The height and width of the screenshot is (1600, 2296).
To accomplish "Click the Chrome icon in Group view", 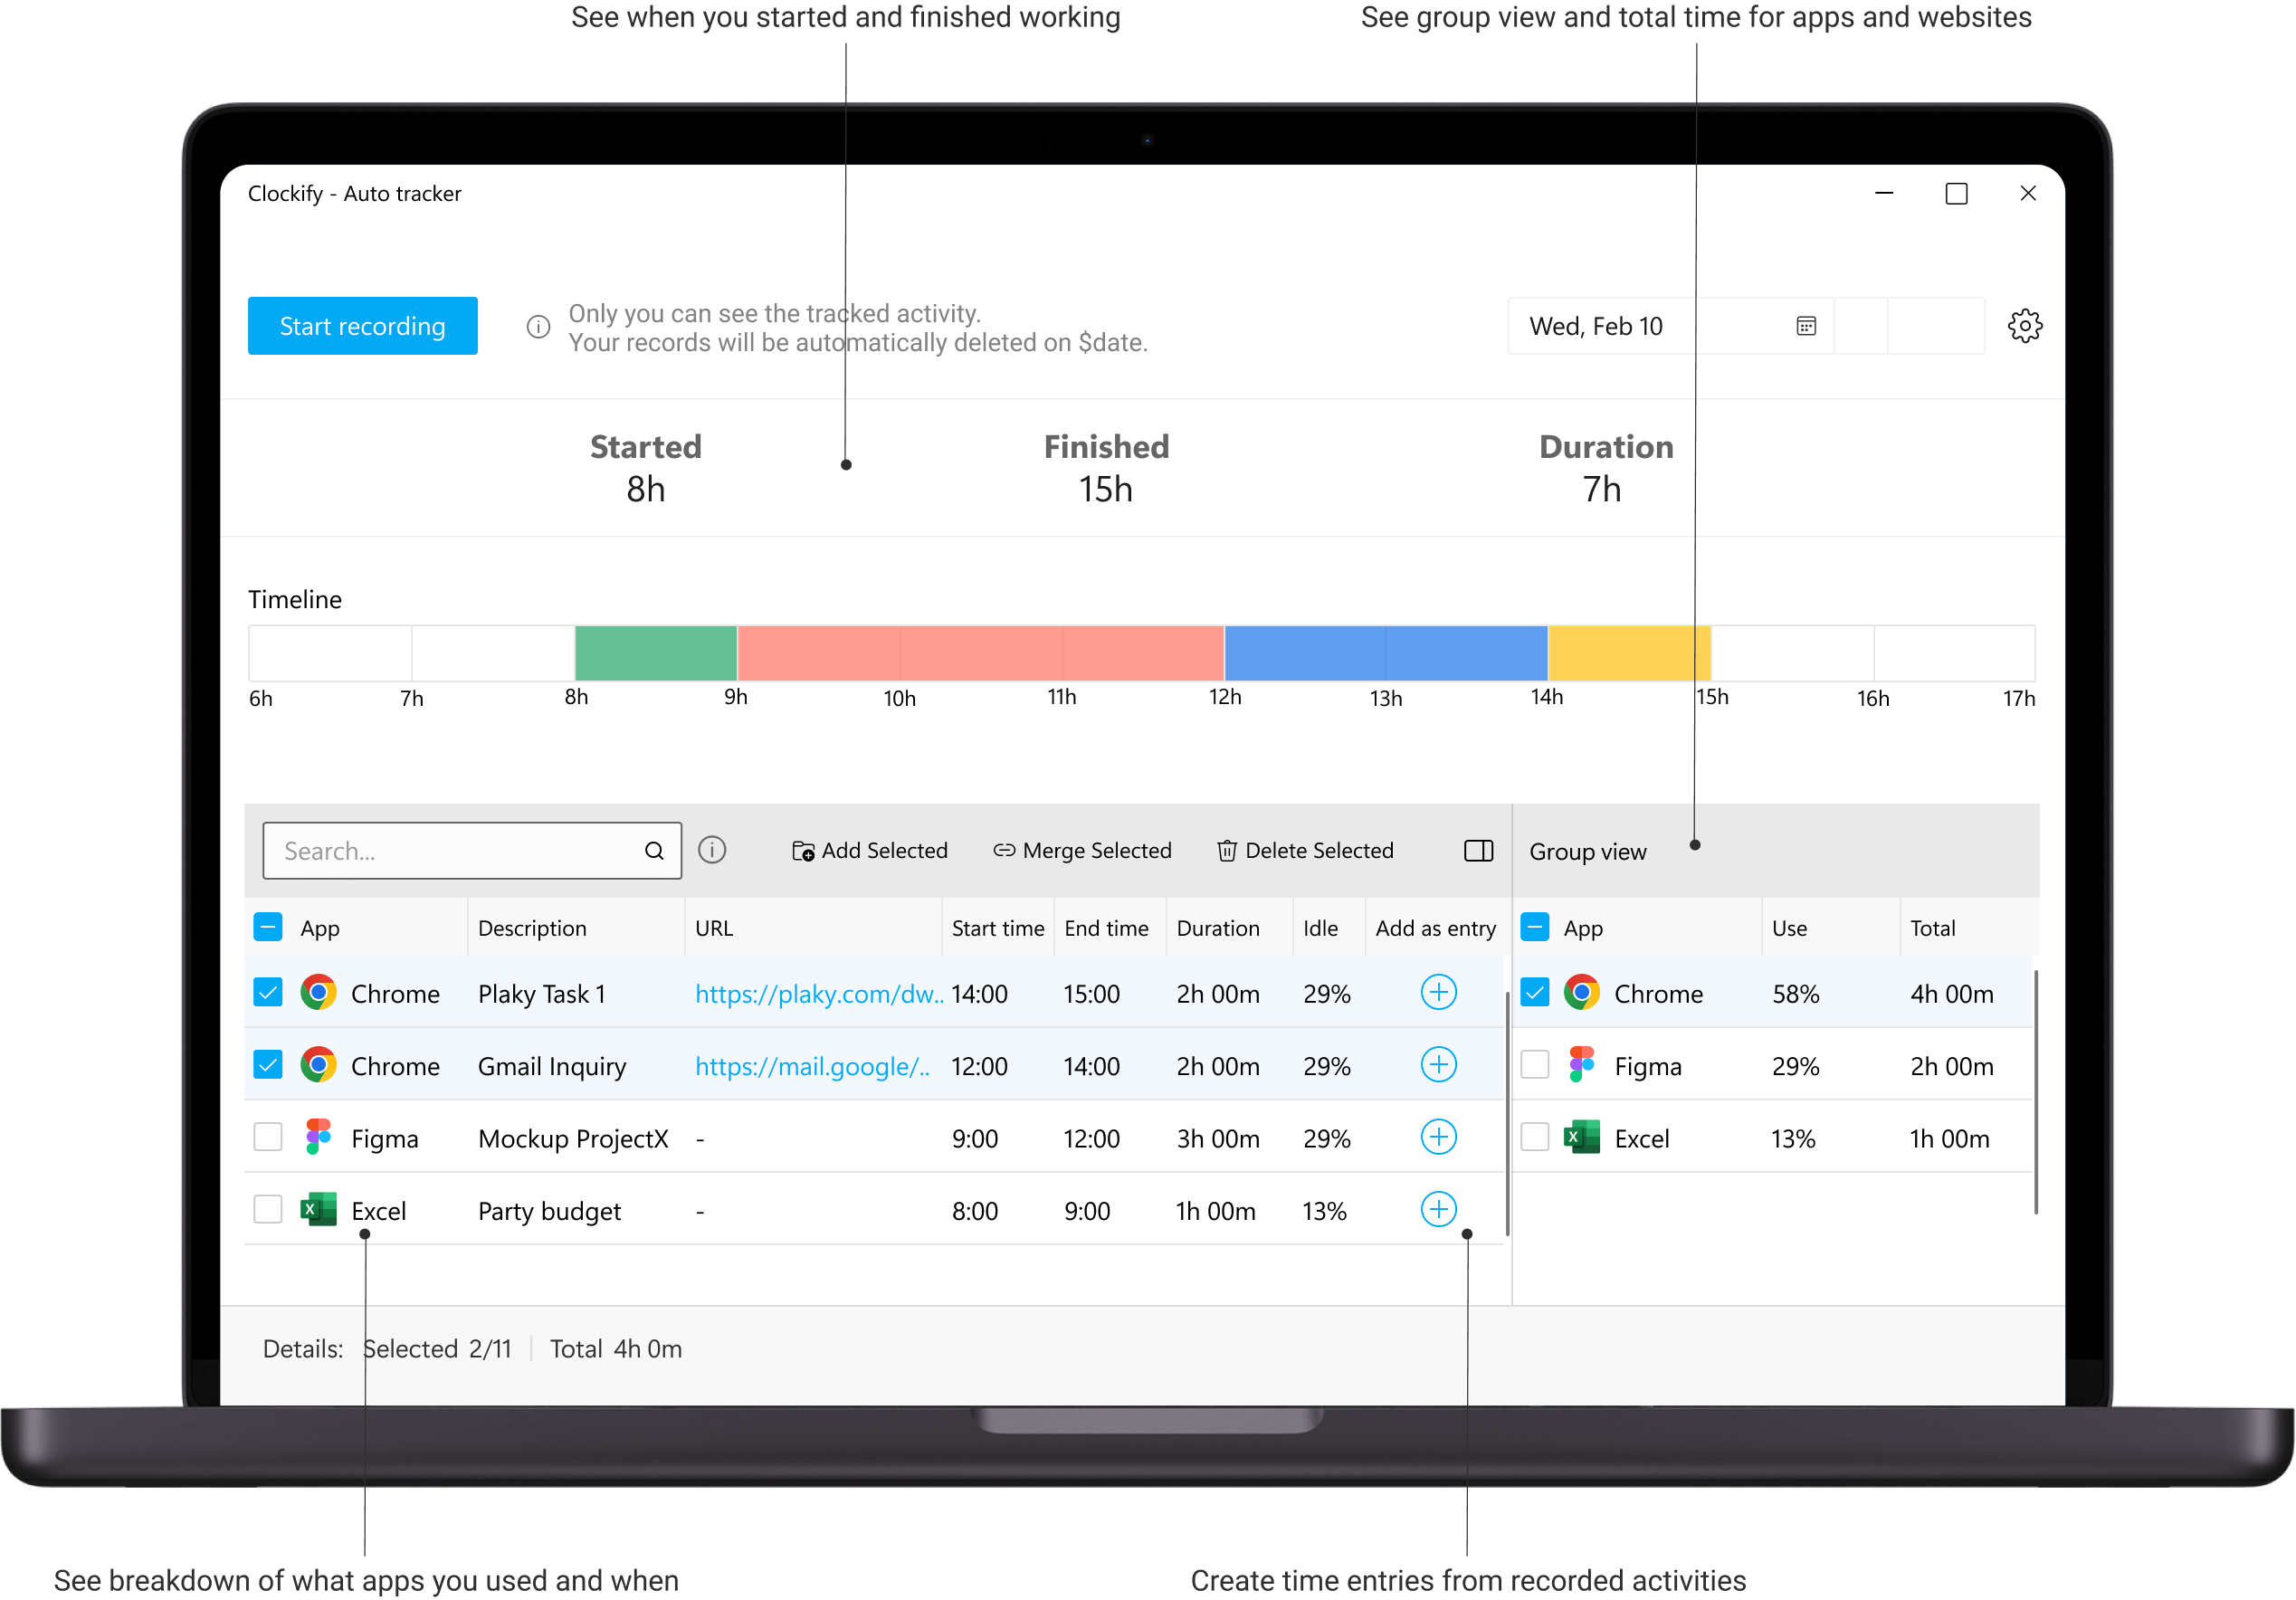I will [x=1583, y=993].
